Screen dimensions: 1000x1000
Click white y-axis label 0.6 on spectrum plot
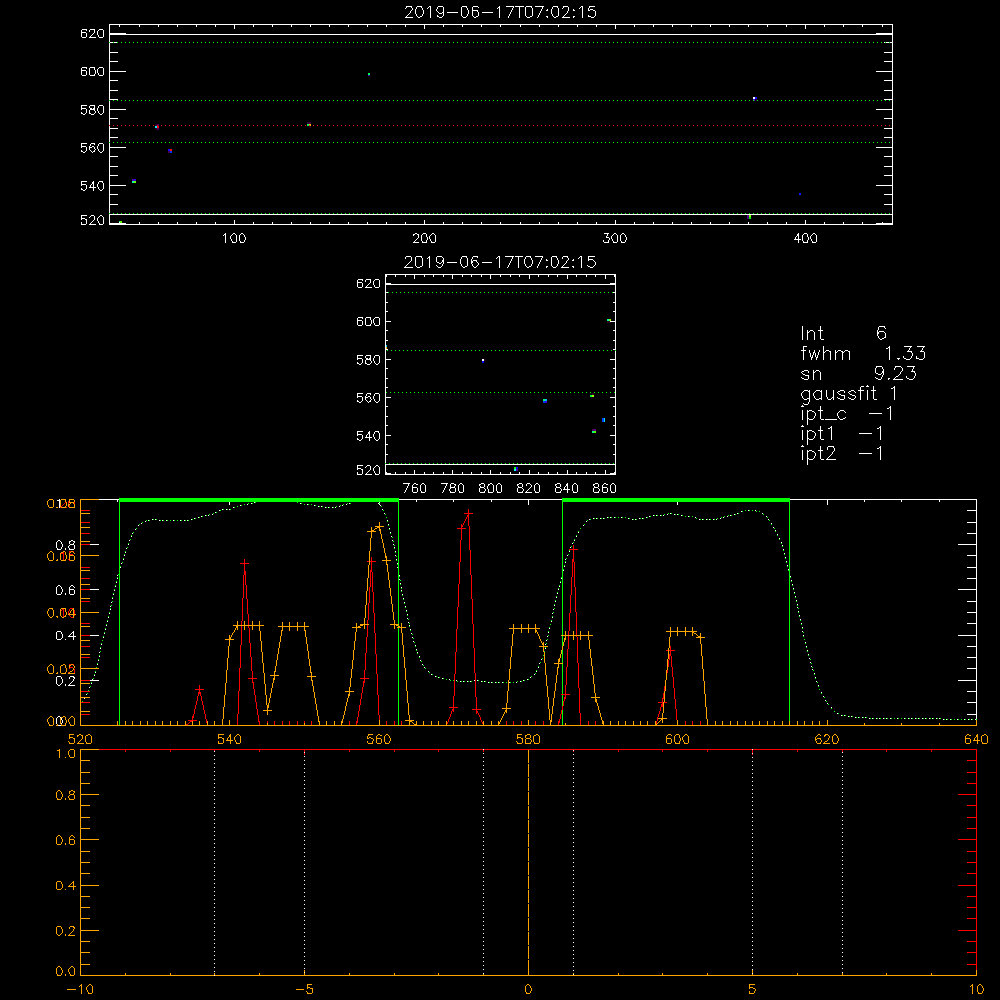click(66, 591)
